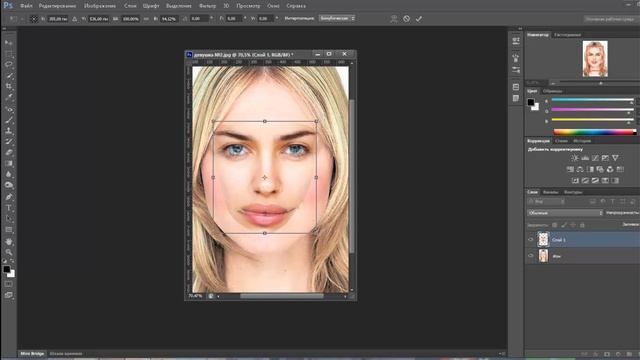The width and height of the screenshot is (640, 360).
Task: Change screen mode at toolbar bottom
Action: [9, 295]
